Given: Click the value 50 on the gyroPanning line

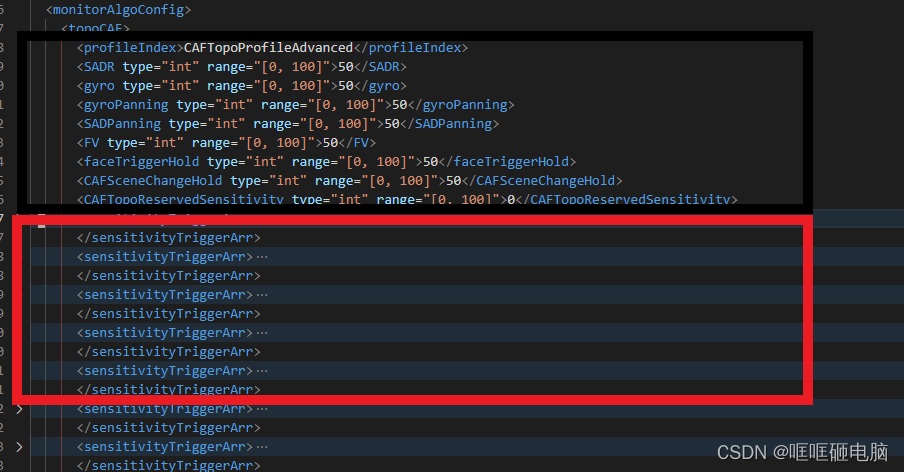Looking at the screenshot, I should tap(400, 104).
